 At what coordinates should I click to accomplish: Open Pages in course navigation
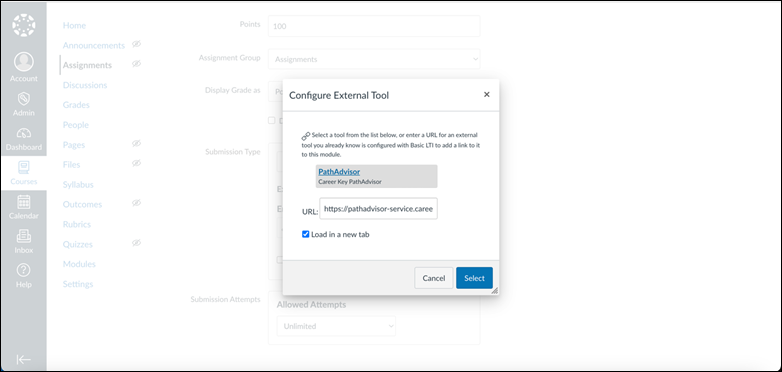(74, 145)
